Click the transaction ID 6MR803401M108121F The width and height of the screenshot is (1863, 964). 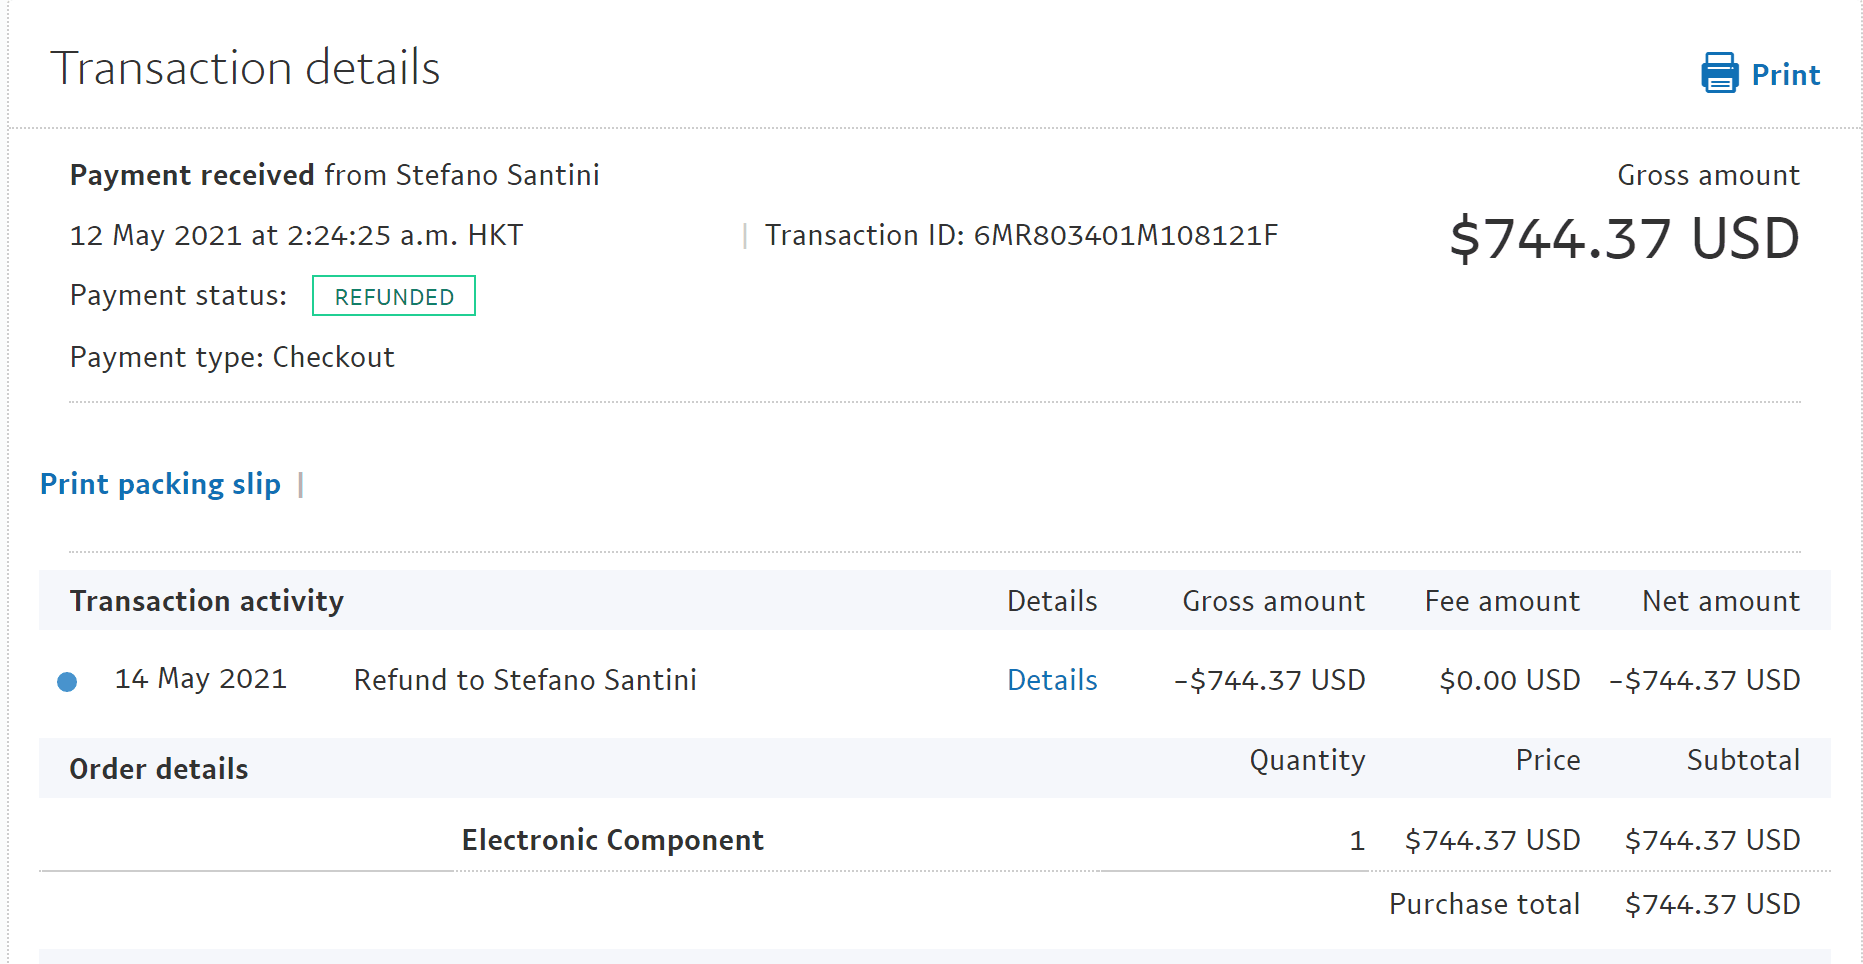1125,235
